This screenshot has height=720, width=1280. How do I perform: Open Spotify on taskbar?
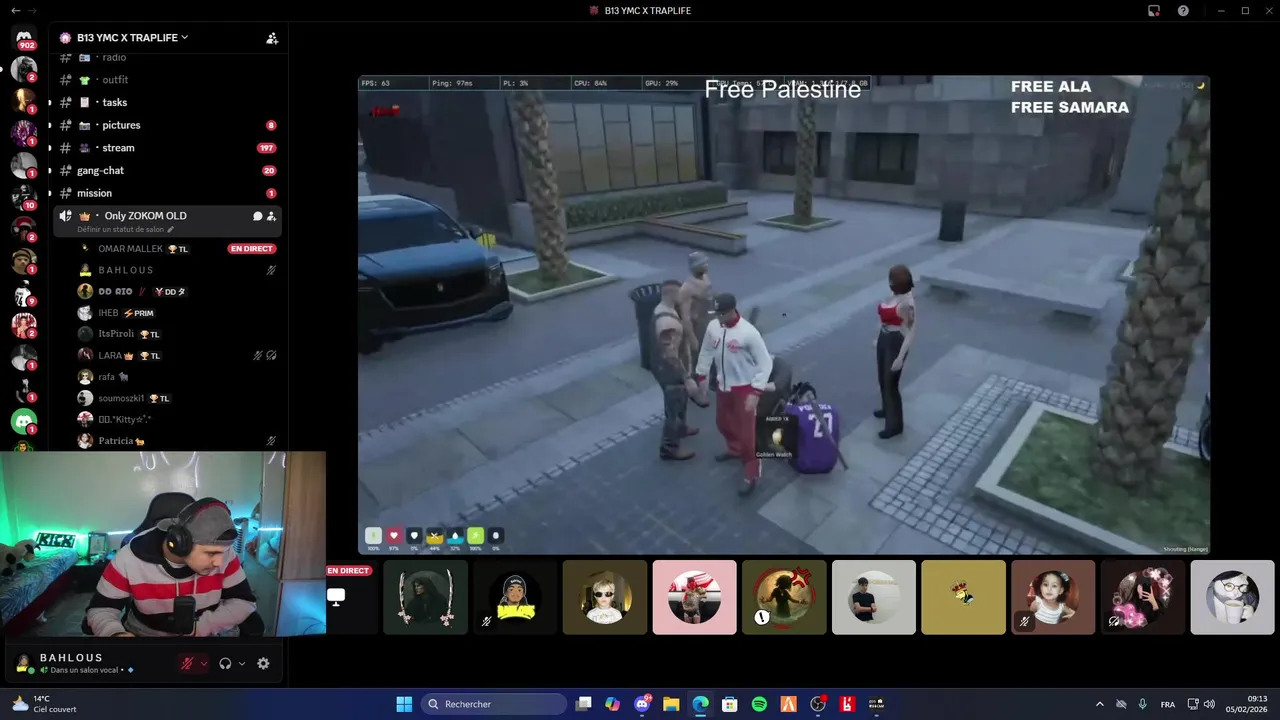click(759, 704)
